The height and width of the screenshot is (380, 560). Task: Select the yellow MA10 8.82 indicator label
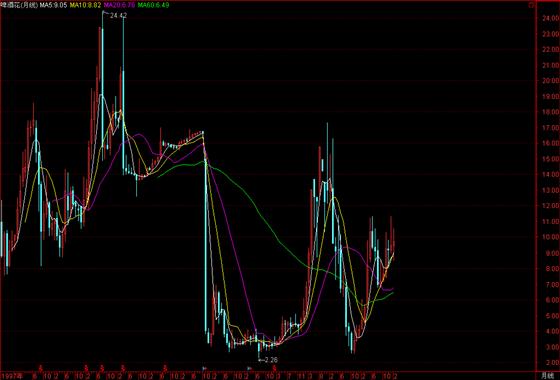click(x=85, y=5)
